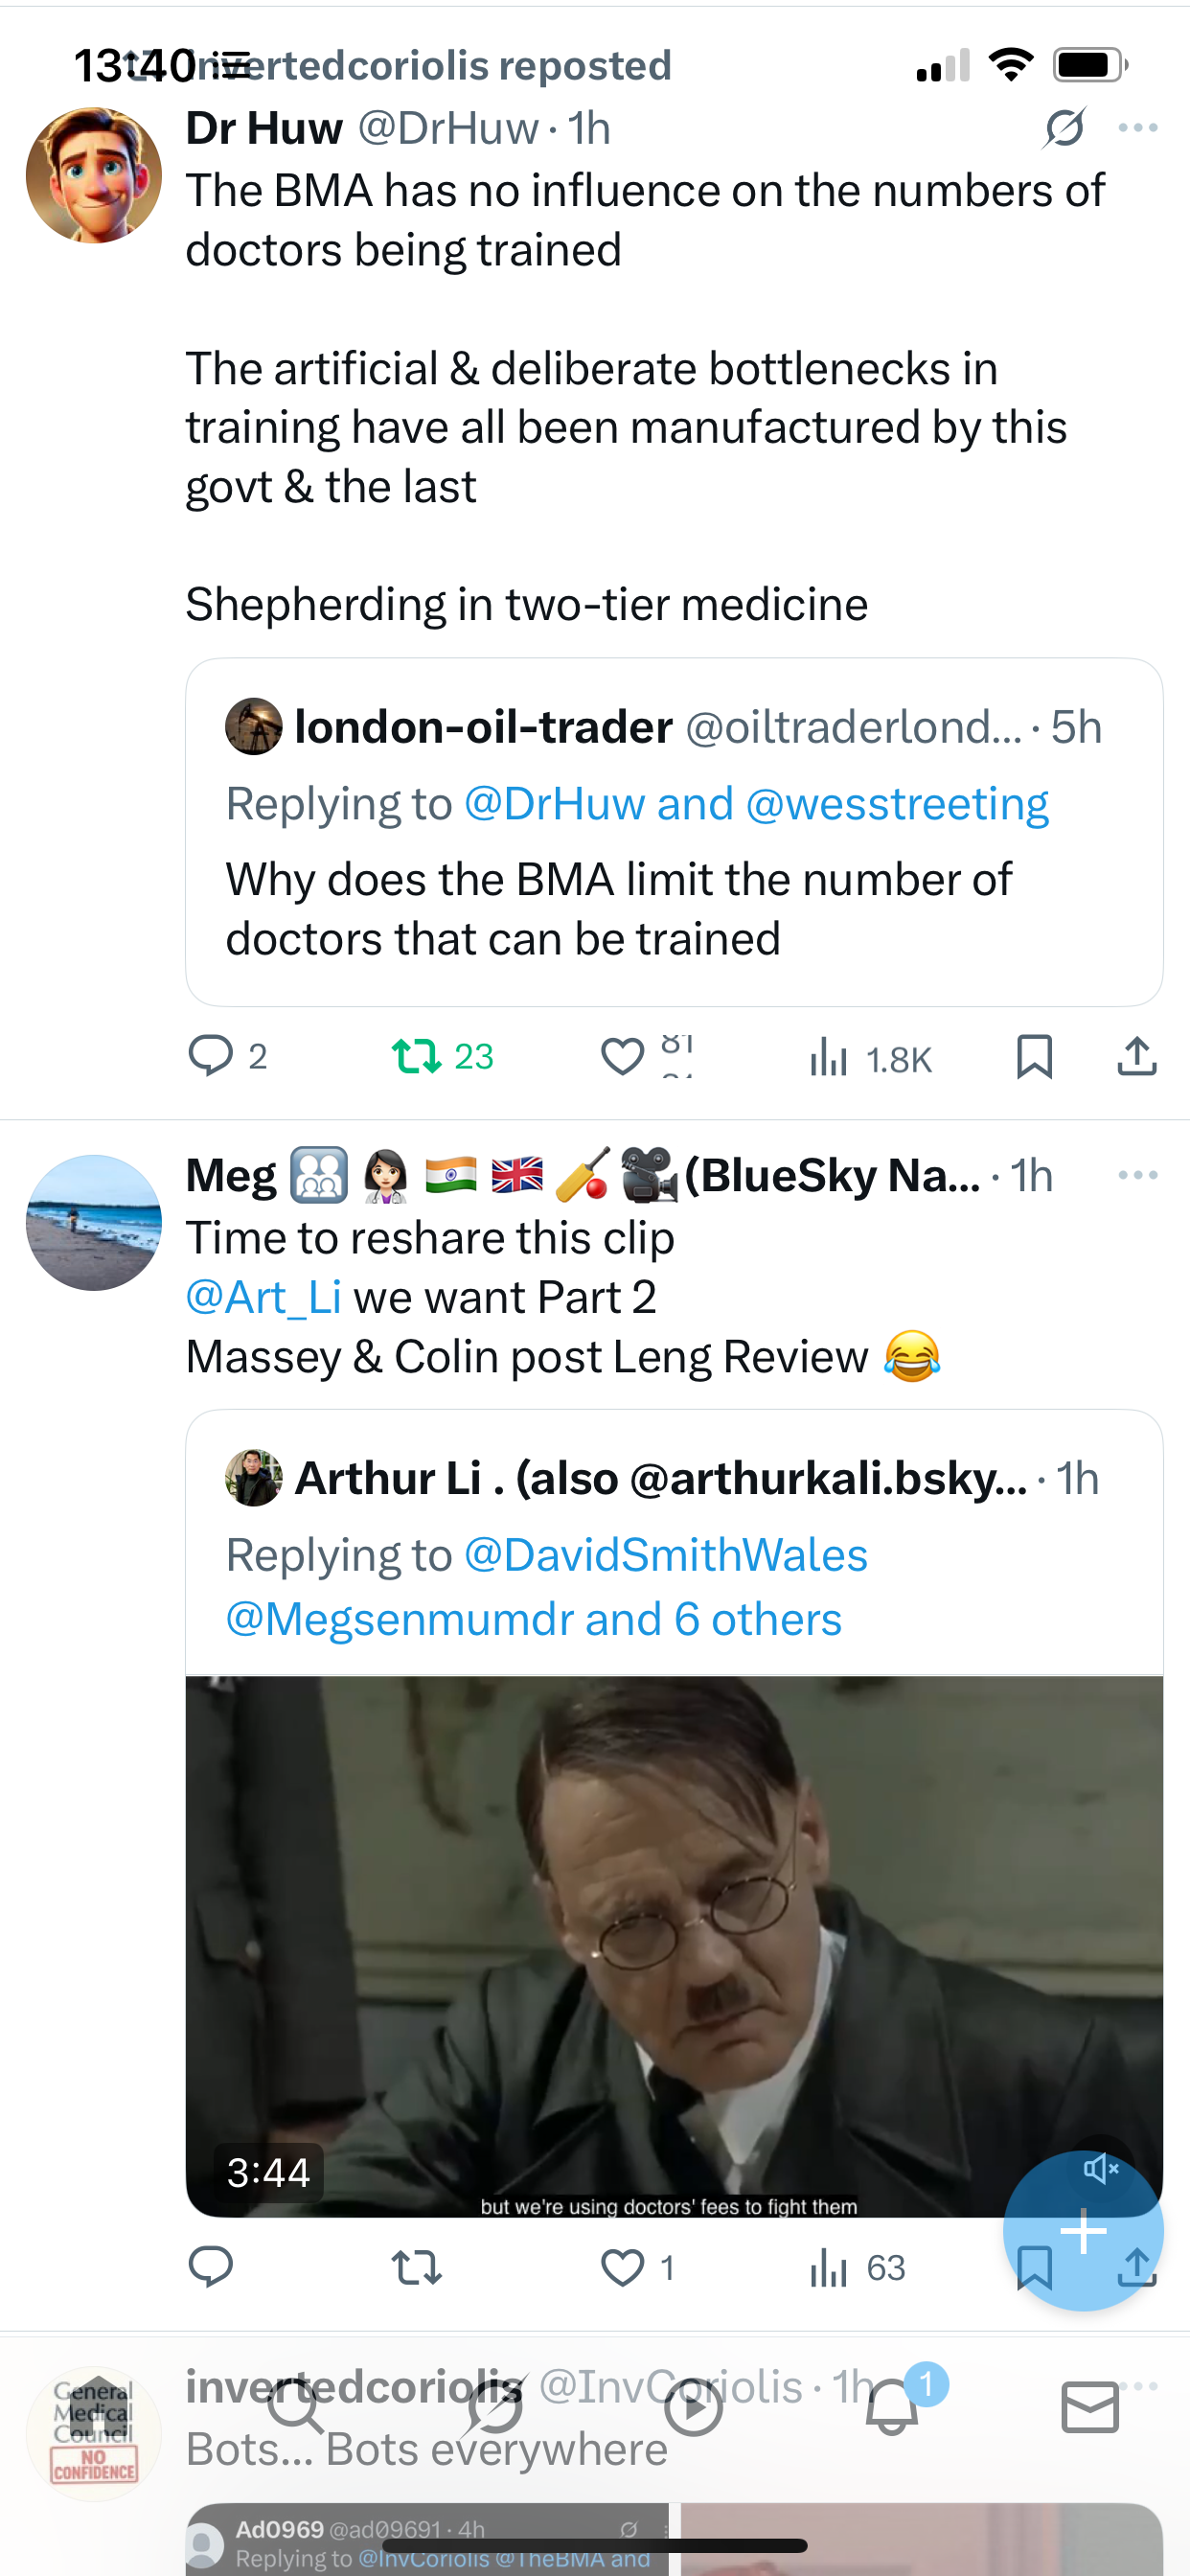The height and width of the screenshot is (2576, 1190).
Task: Share Dr Huw's post via share icon
Action: pyautogui.click(x=1136, y=1056)
